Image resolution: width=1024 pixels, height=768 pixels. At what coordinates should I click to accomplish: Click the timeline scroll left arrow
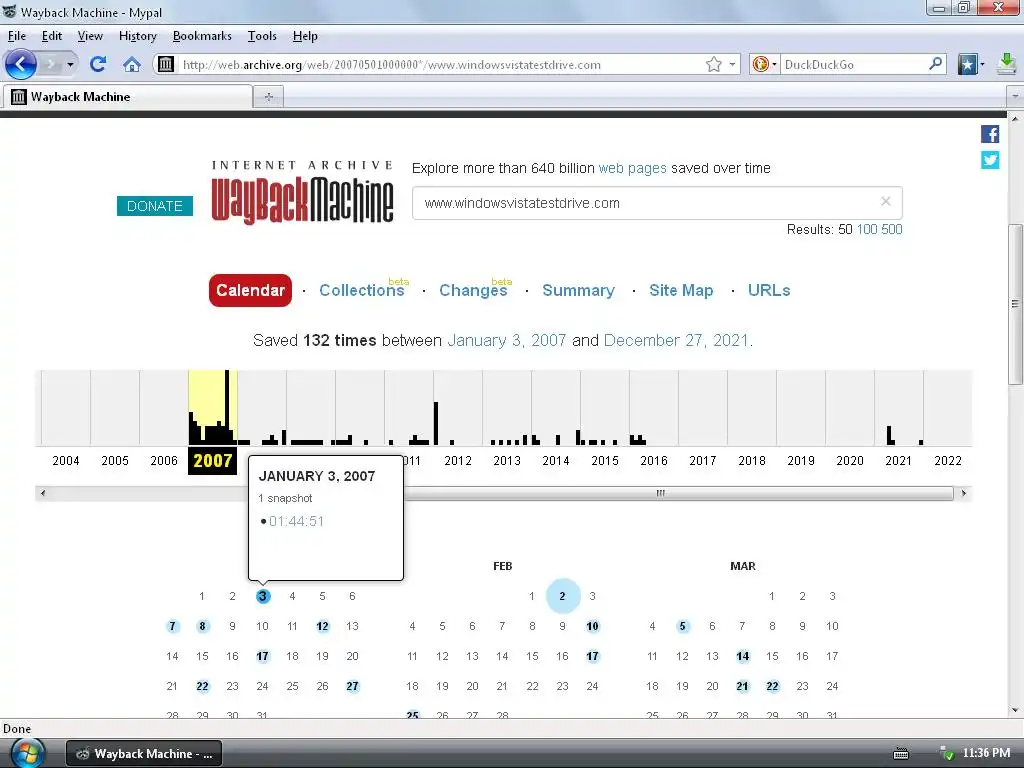43,493
